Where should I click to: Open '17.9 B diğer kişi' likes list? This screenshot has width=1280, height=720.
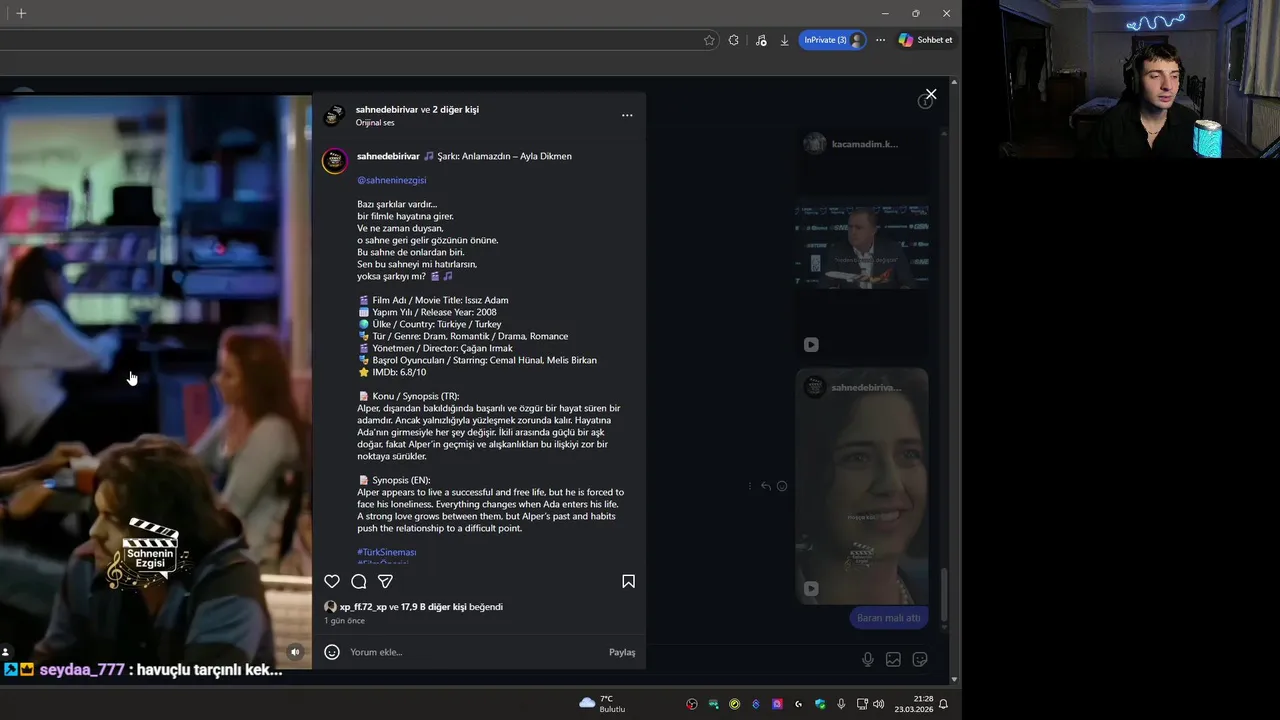point(434,607)
